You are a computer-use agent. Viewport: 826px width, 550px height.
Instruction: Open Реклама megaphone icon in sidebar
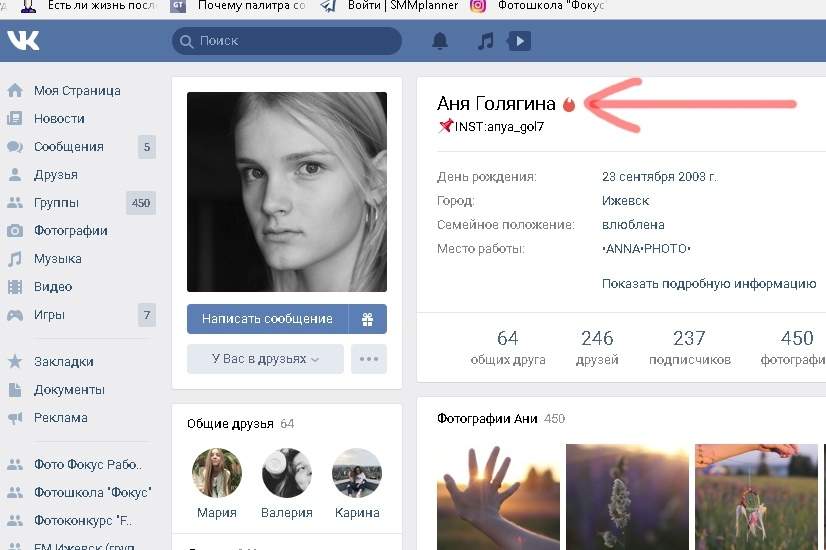tap(15, 418)
